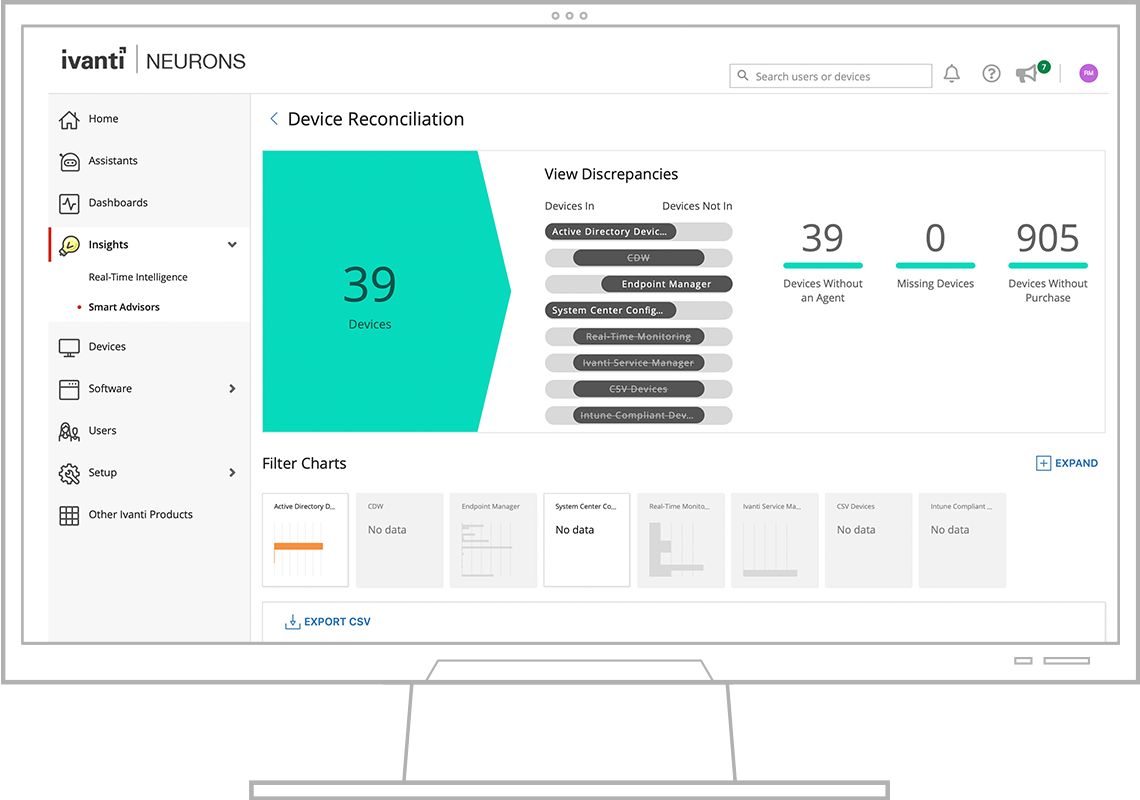The width and height of the screenshot is (1140, 800).
Task: Focus the Search users or devices field
Action: tap(831, 76)
